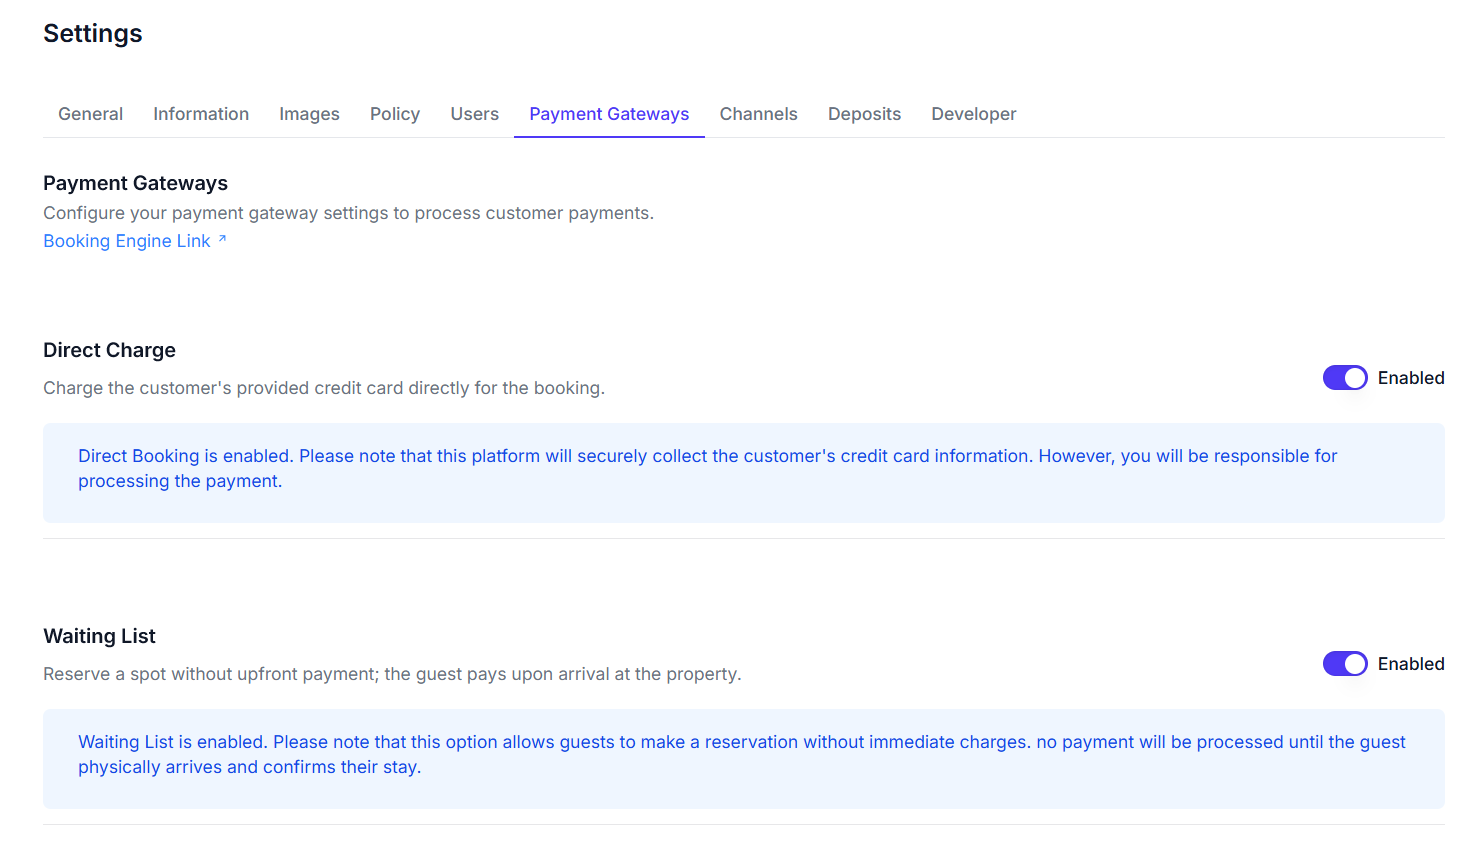
Task: Open the General settings tab
Action: pyautogui.click(x=90, y=114)
